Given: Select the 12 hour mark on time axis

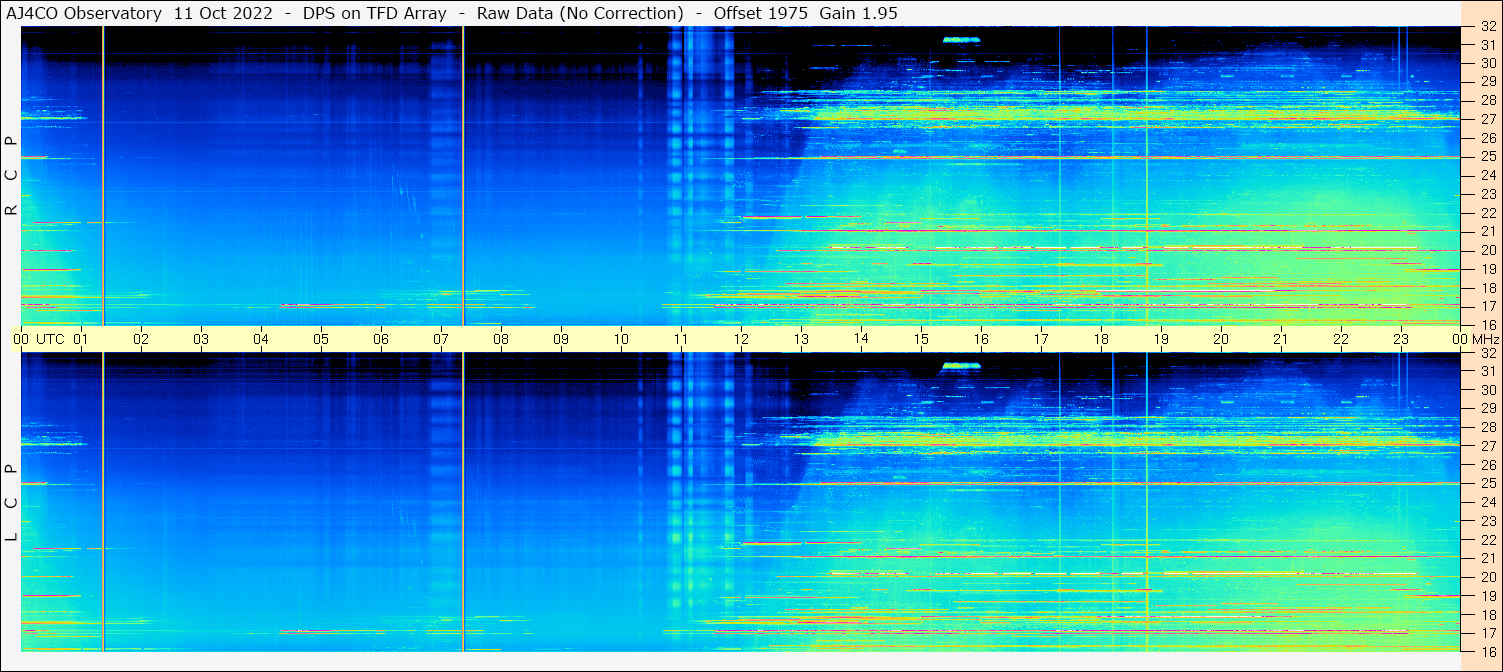Looking at the screenshot, I should tap(741, 339).
